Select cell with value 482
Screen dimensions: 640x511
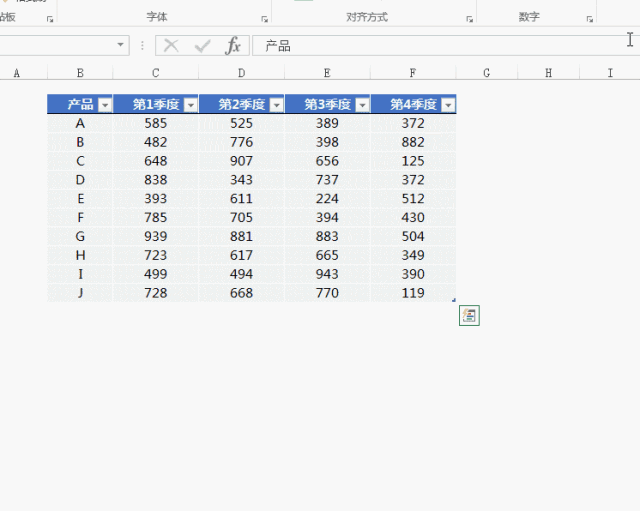point(156,142)
